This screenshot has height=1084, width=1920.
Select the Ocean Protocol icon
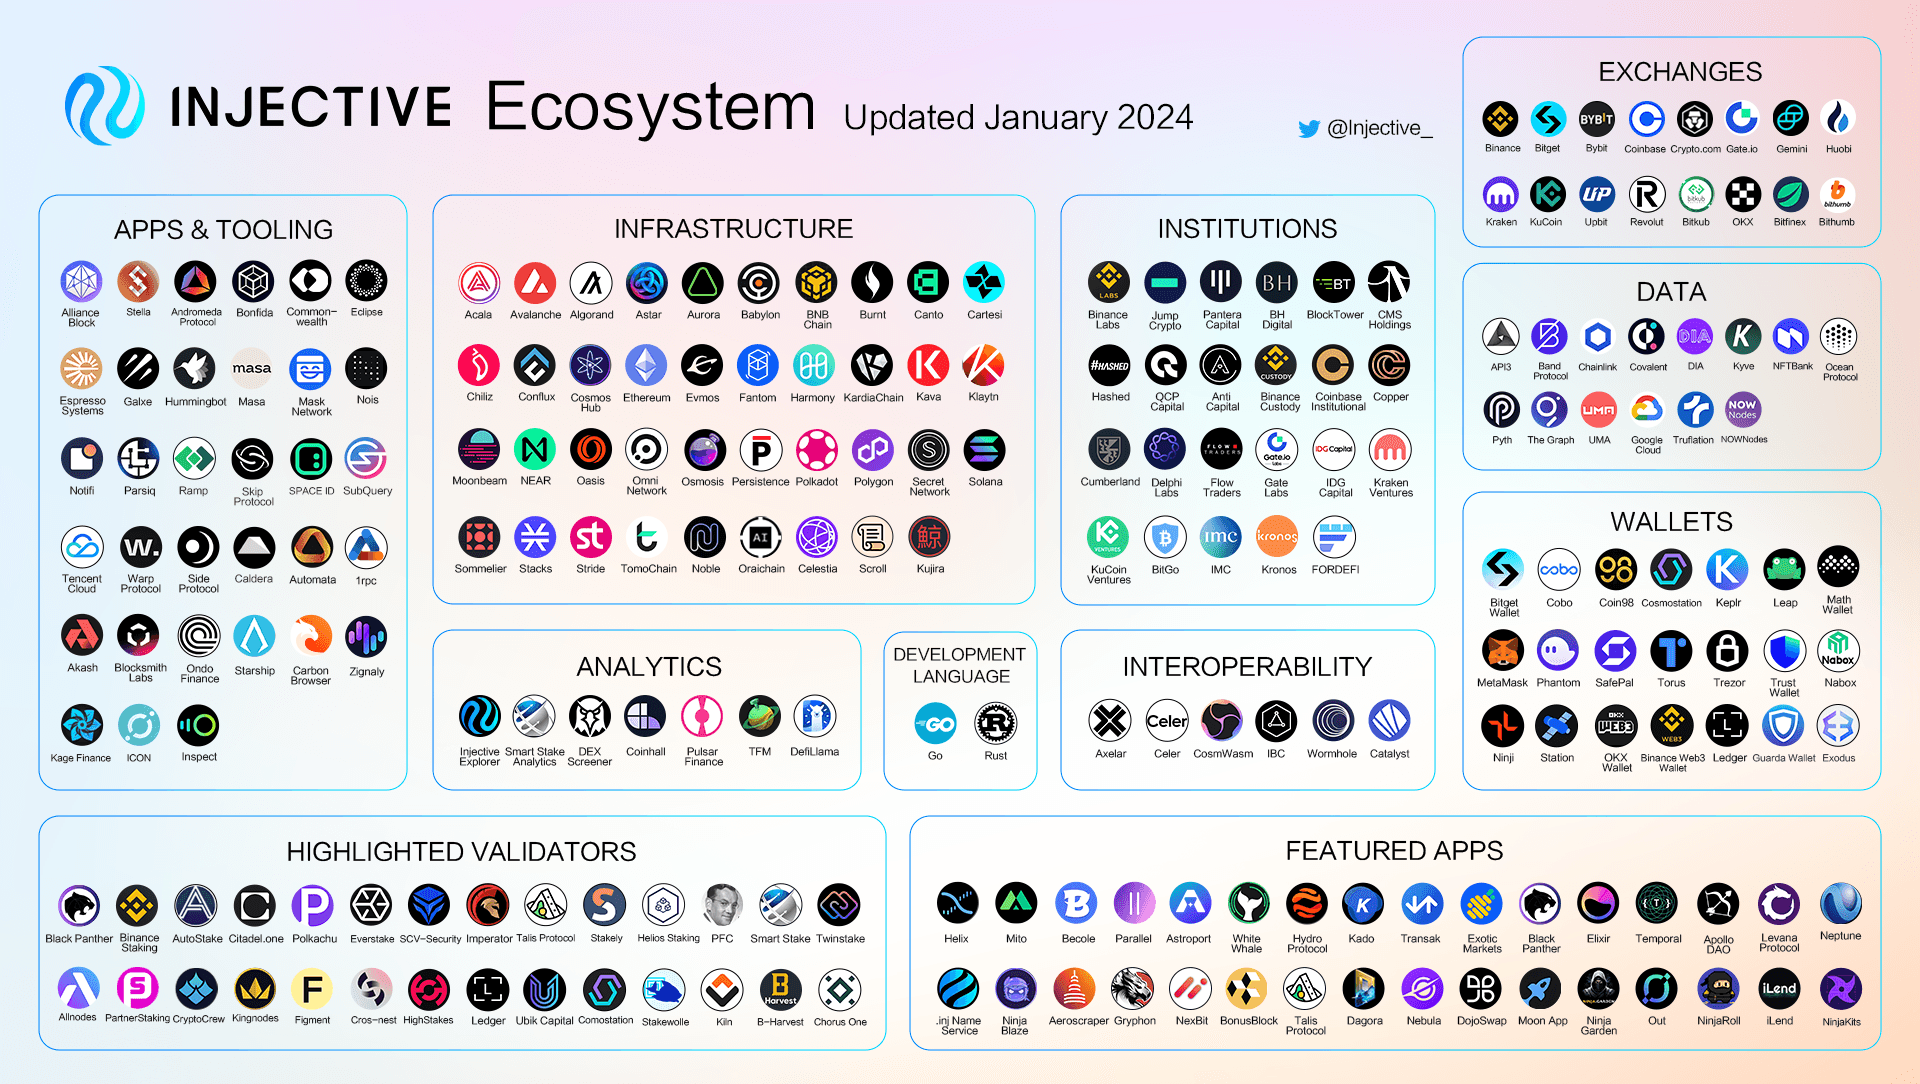pyautogui.click(x=1838, y=337)
